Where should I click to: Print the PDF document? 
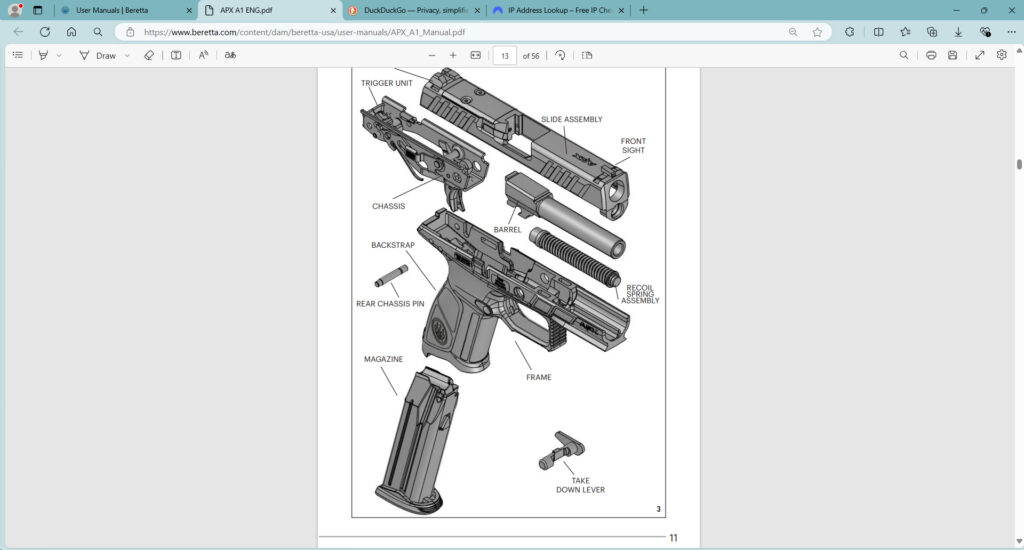click(931, 56)
